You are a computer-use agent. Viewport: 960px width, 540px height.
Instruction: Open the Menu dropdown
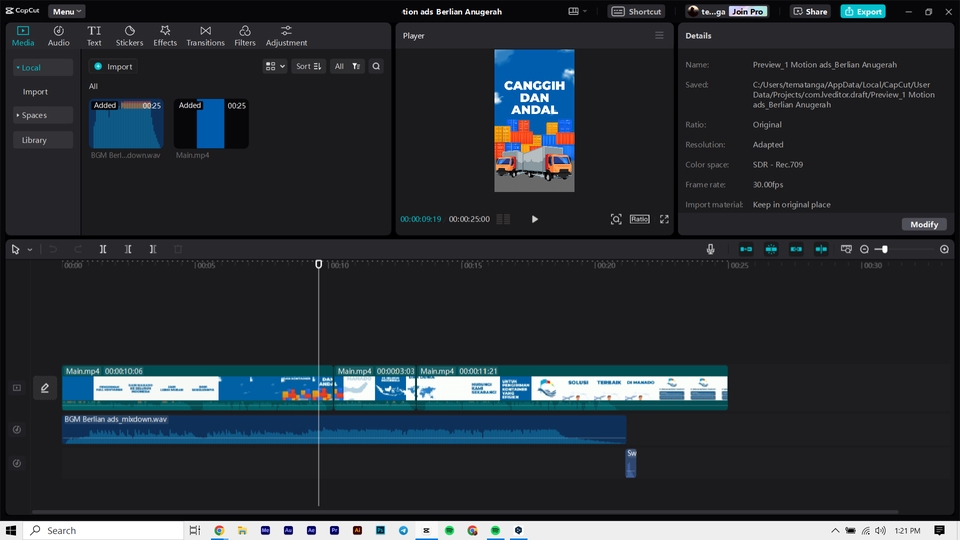(66, 11)
